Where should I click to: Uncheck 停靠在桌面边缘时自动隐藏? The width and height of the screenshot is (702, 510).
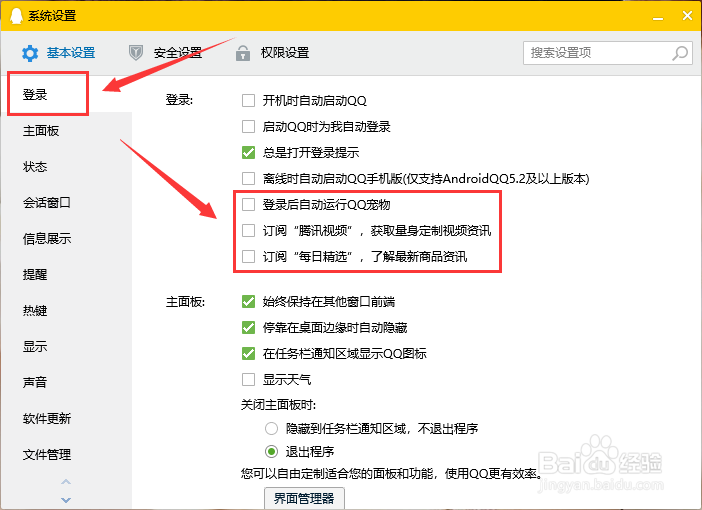pos(248,327)
